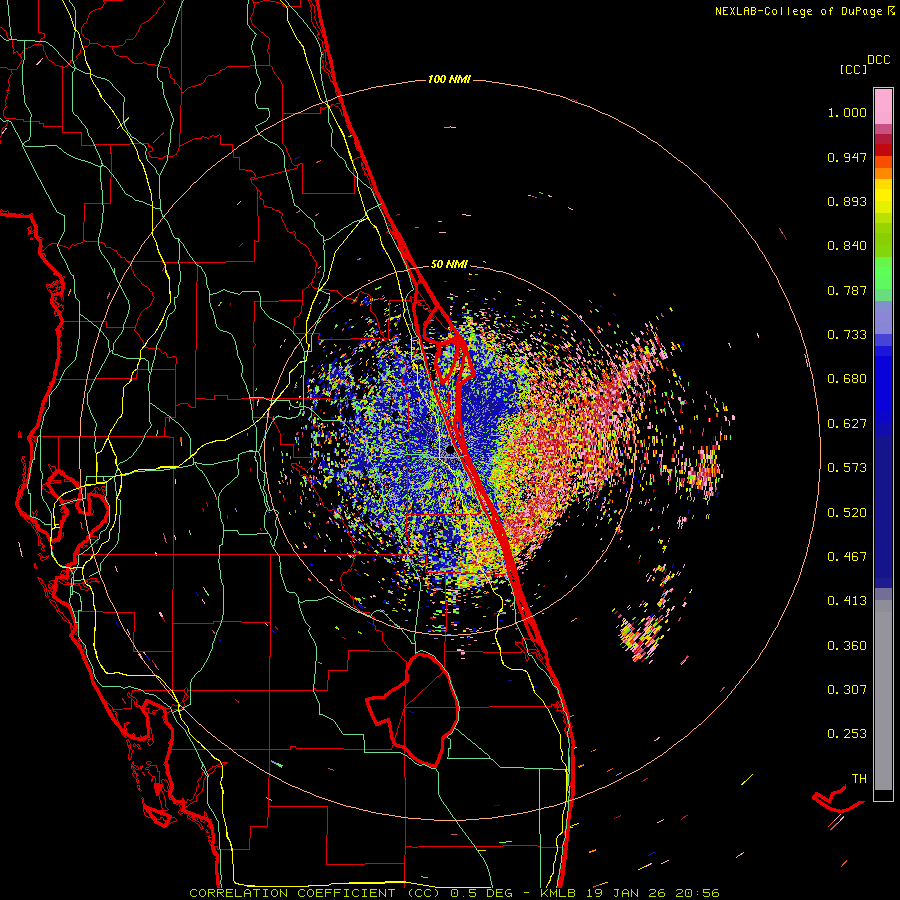The height and width of the screenshot is (900, 900).
Task: Select the 0.467 scale value
Action: [847, 557]
